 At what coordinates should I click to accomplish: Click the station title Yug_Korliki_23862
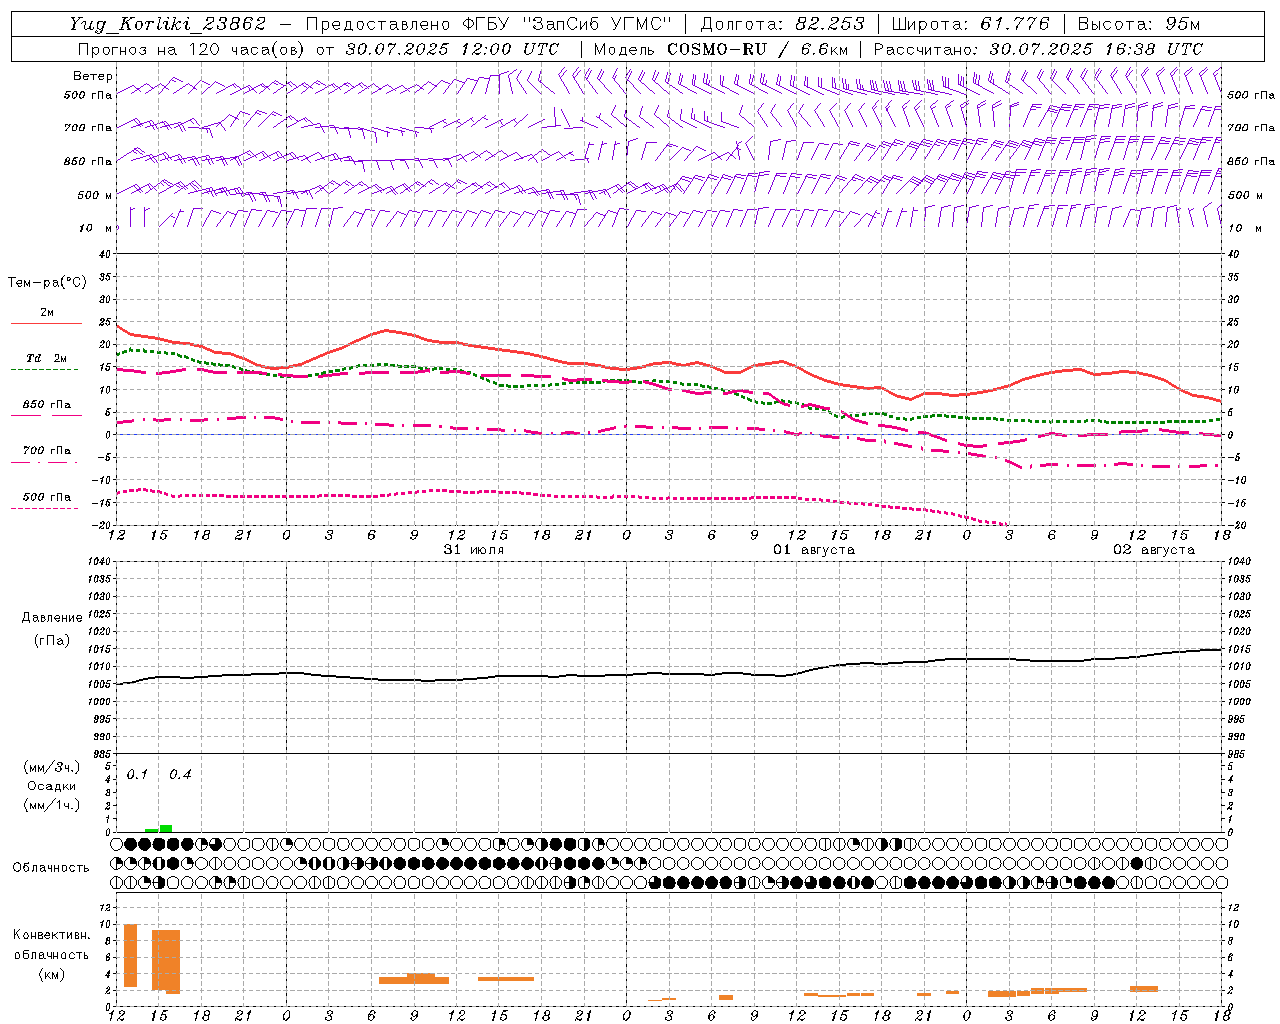coord(168,24)
